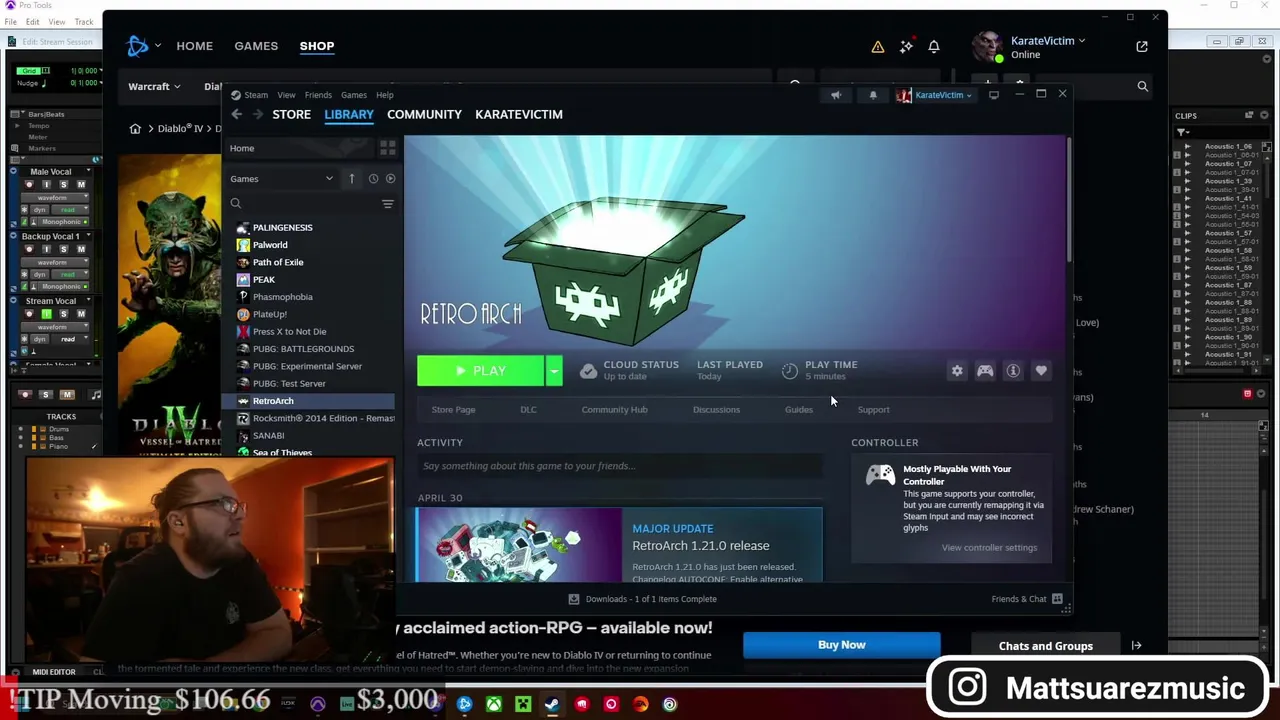Viewport: 1280px width, 720px height.
Task: Click Battle.net search magnifier icon
Action: pos(1142,87)
